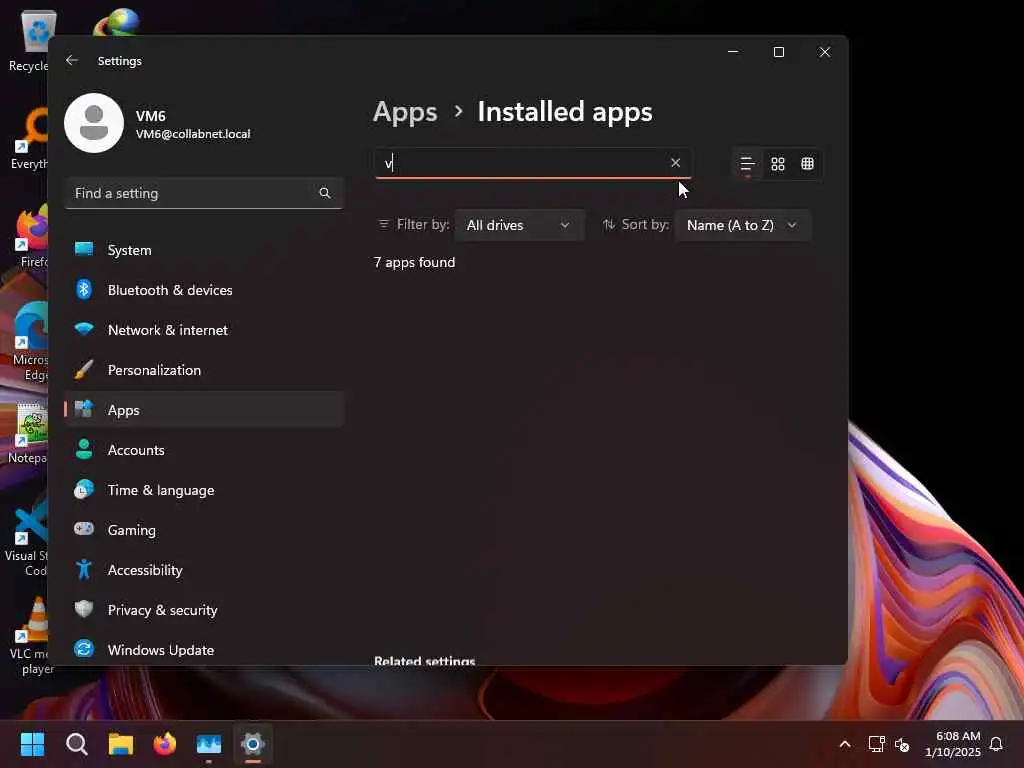This screenshot has height=768, width=1024.
Task: Open the Microsoft Edge desktop shortcut
Action: 29,341
